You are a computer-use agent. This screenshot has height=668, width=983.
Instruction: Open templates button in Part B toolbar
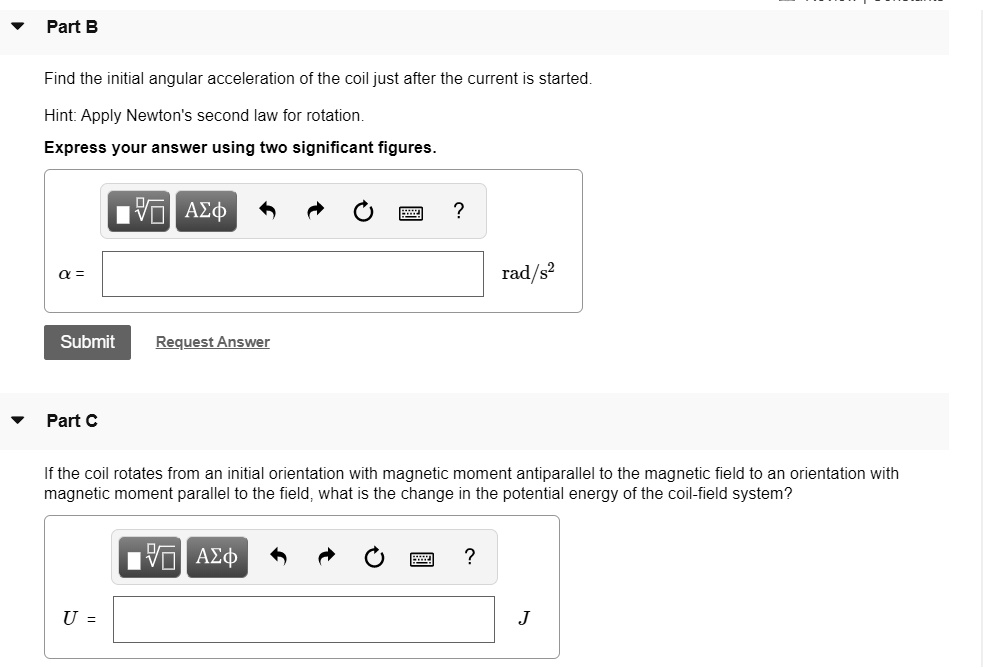pyautogui.click(x=139, y=211)
